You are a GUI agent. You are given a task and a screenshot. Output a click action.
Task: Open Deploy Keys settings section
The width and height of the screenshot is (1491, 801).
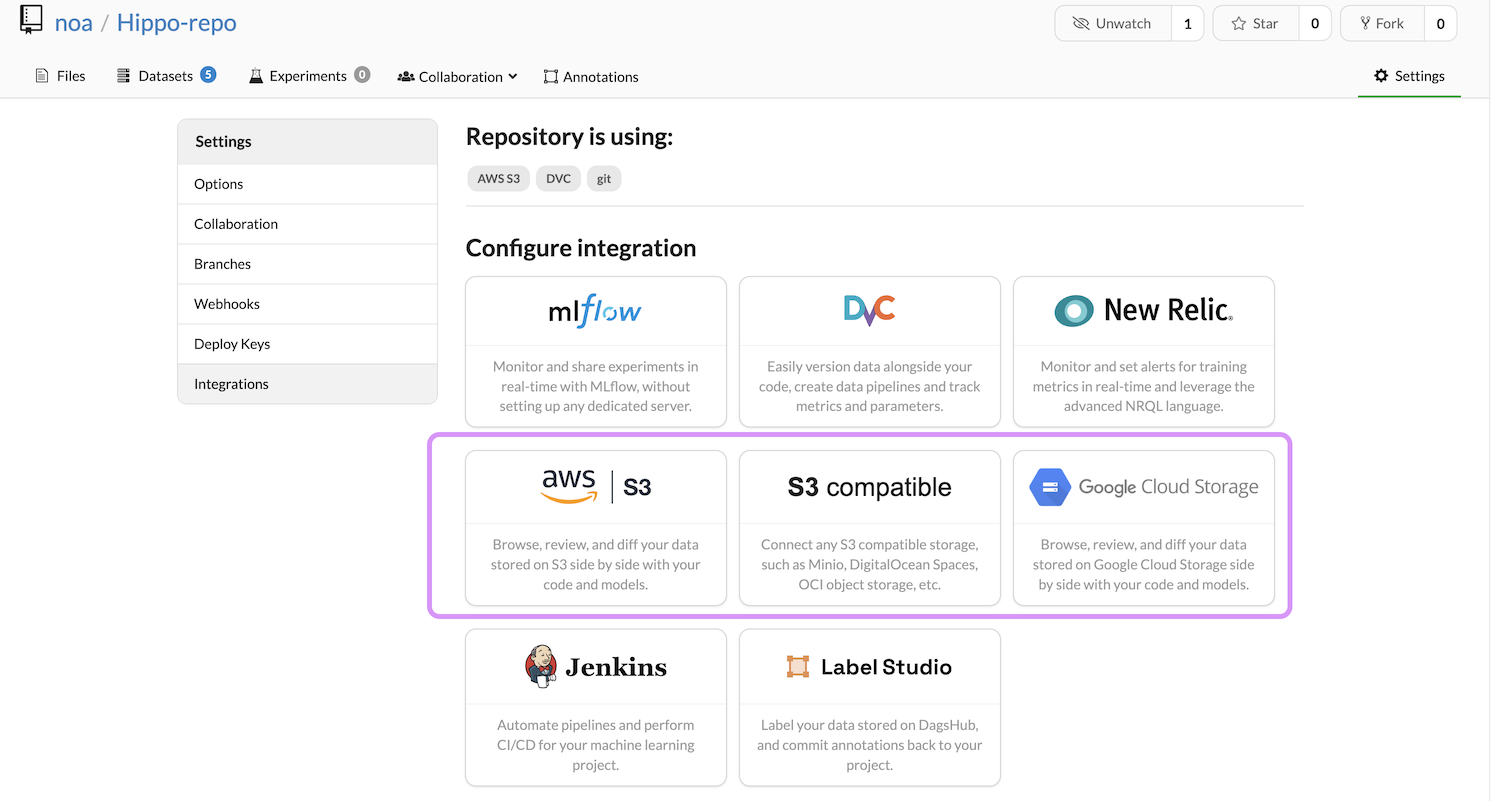(x=232, y=344)
